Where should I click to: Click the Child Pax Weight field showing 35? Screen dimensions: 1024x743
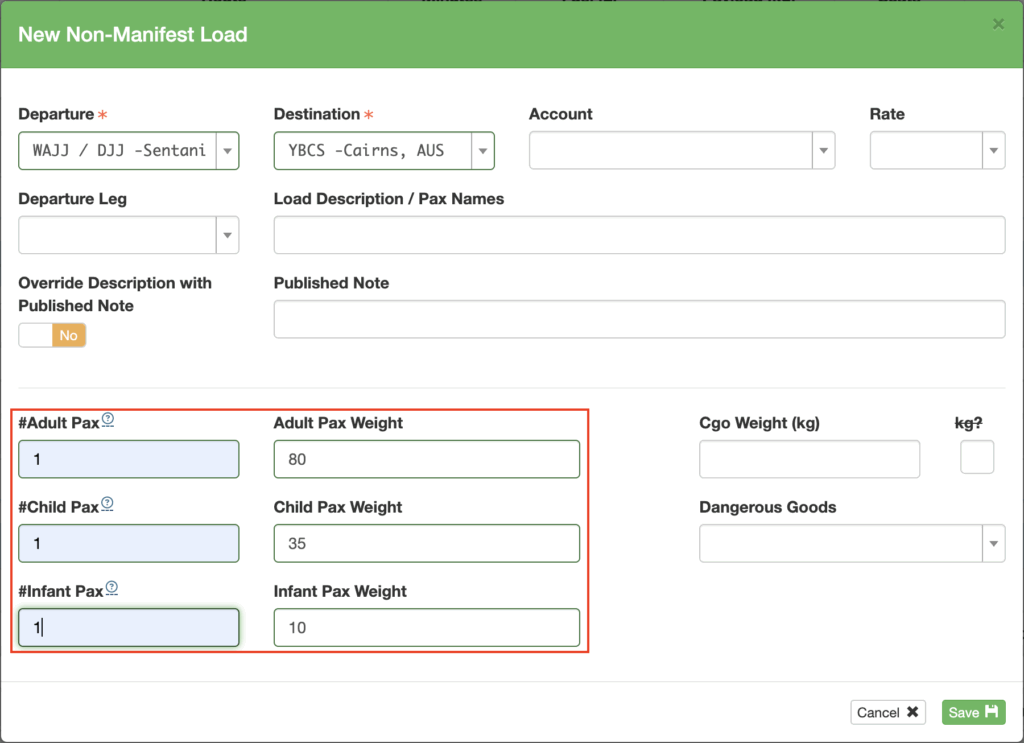tap(426, 543)
